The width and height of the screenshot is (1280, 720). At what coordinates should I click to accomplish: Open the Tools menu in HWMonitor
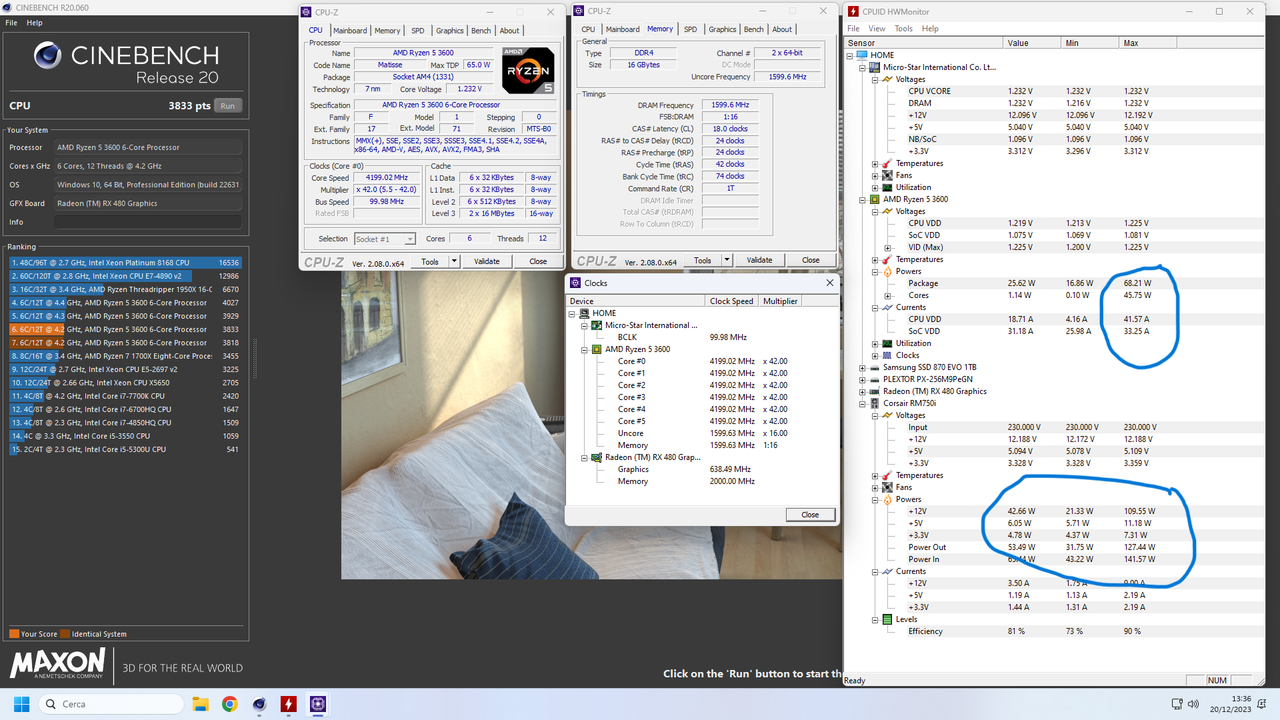(903, 28)
